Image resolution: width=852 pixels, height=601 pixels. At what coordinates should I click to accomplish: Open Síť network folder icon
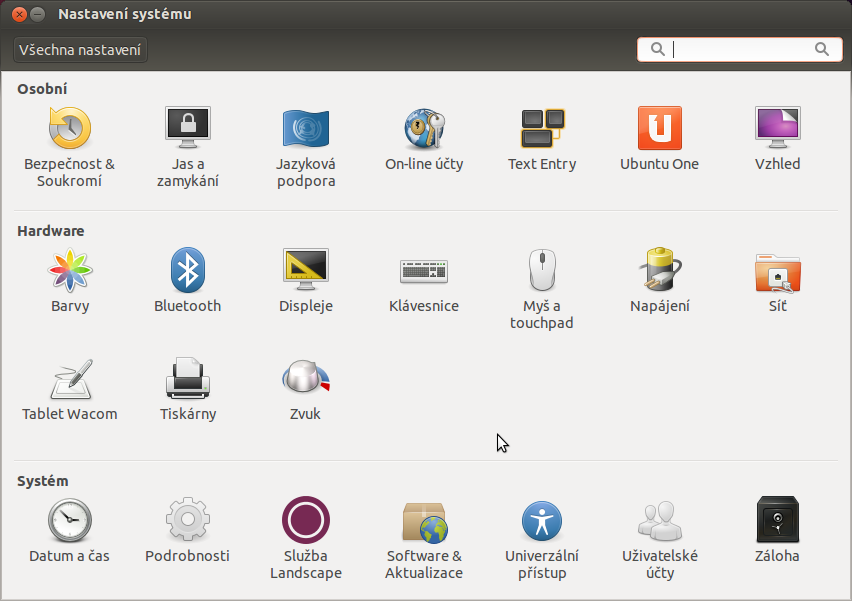(x=778, y=273)
